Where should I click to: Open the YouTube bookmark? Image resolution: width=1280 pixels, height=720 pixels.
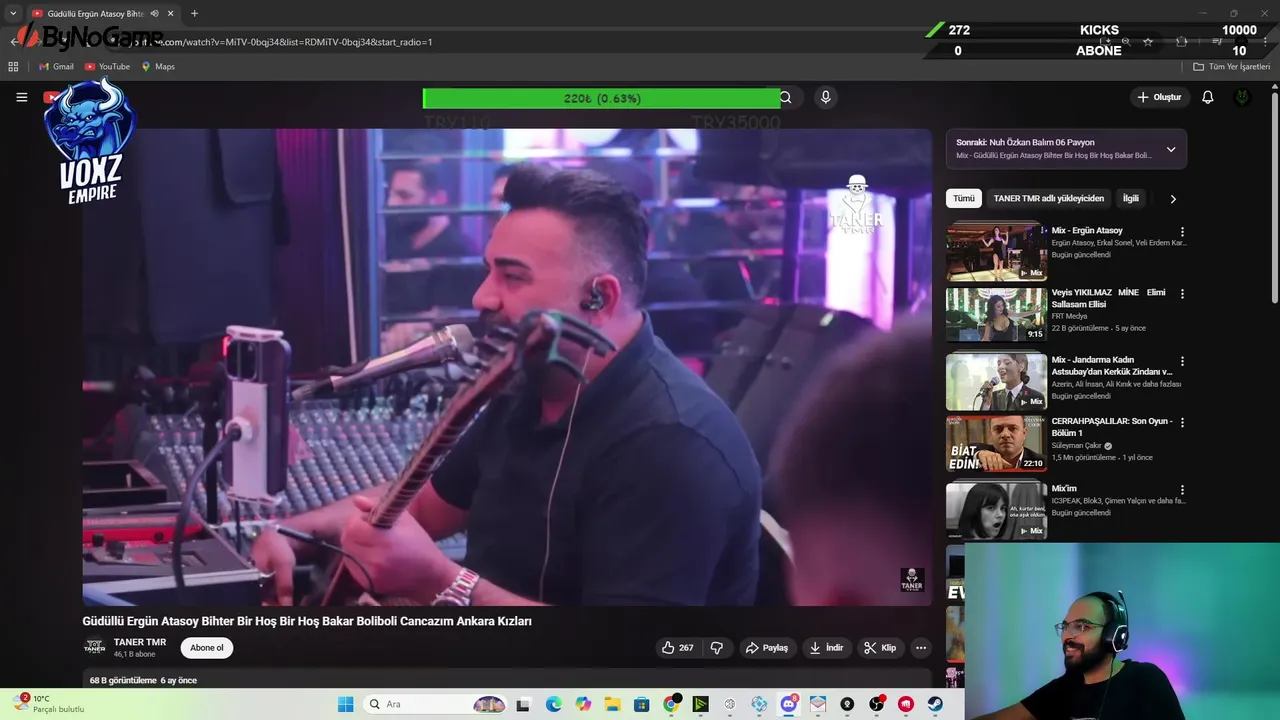pos(108,67)
